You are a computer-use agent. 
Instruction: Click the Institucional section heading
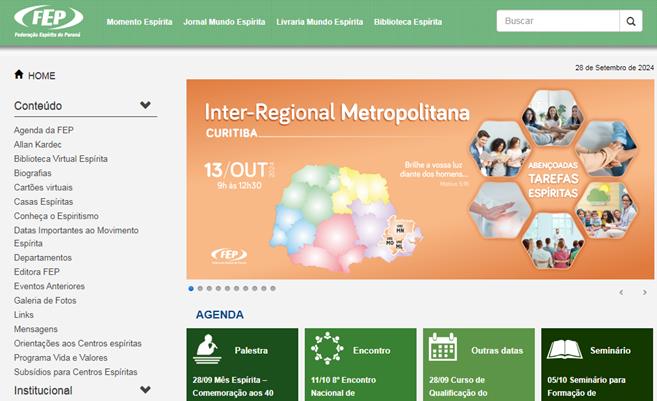43,391
